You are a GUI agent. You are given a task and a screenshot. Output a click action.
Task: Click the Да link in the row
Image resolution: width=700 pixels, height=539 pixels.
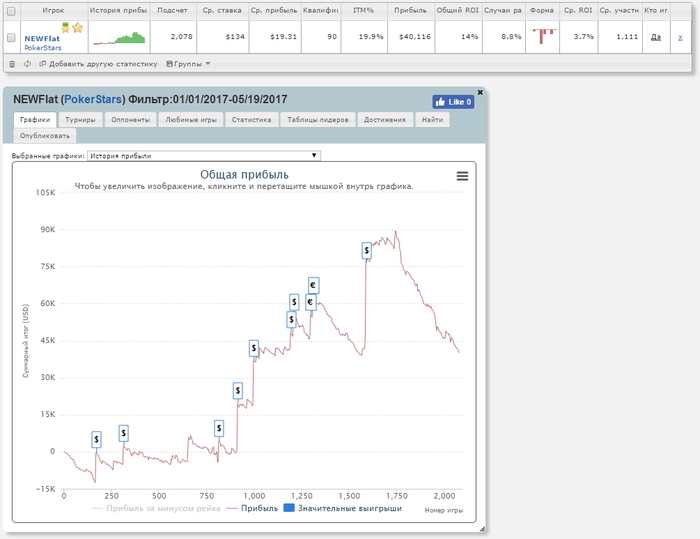coord(656,37)
